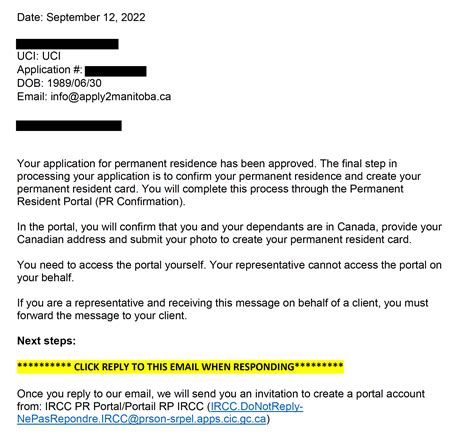Click the Next steps: bold heading

(46, 341)
